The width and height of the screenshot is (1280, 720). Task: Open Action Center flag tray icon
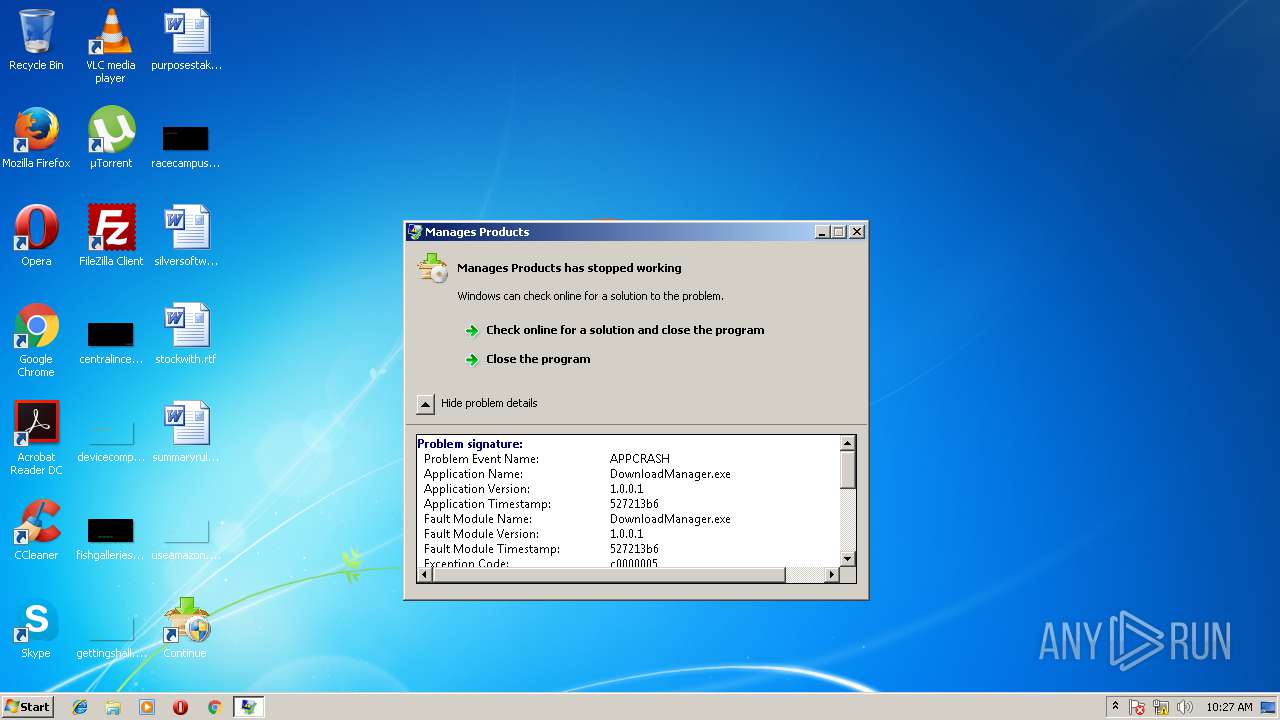[x=1137, y=707]
